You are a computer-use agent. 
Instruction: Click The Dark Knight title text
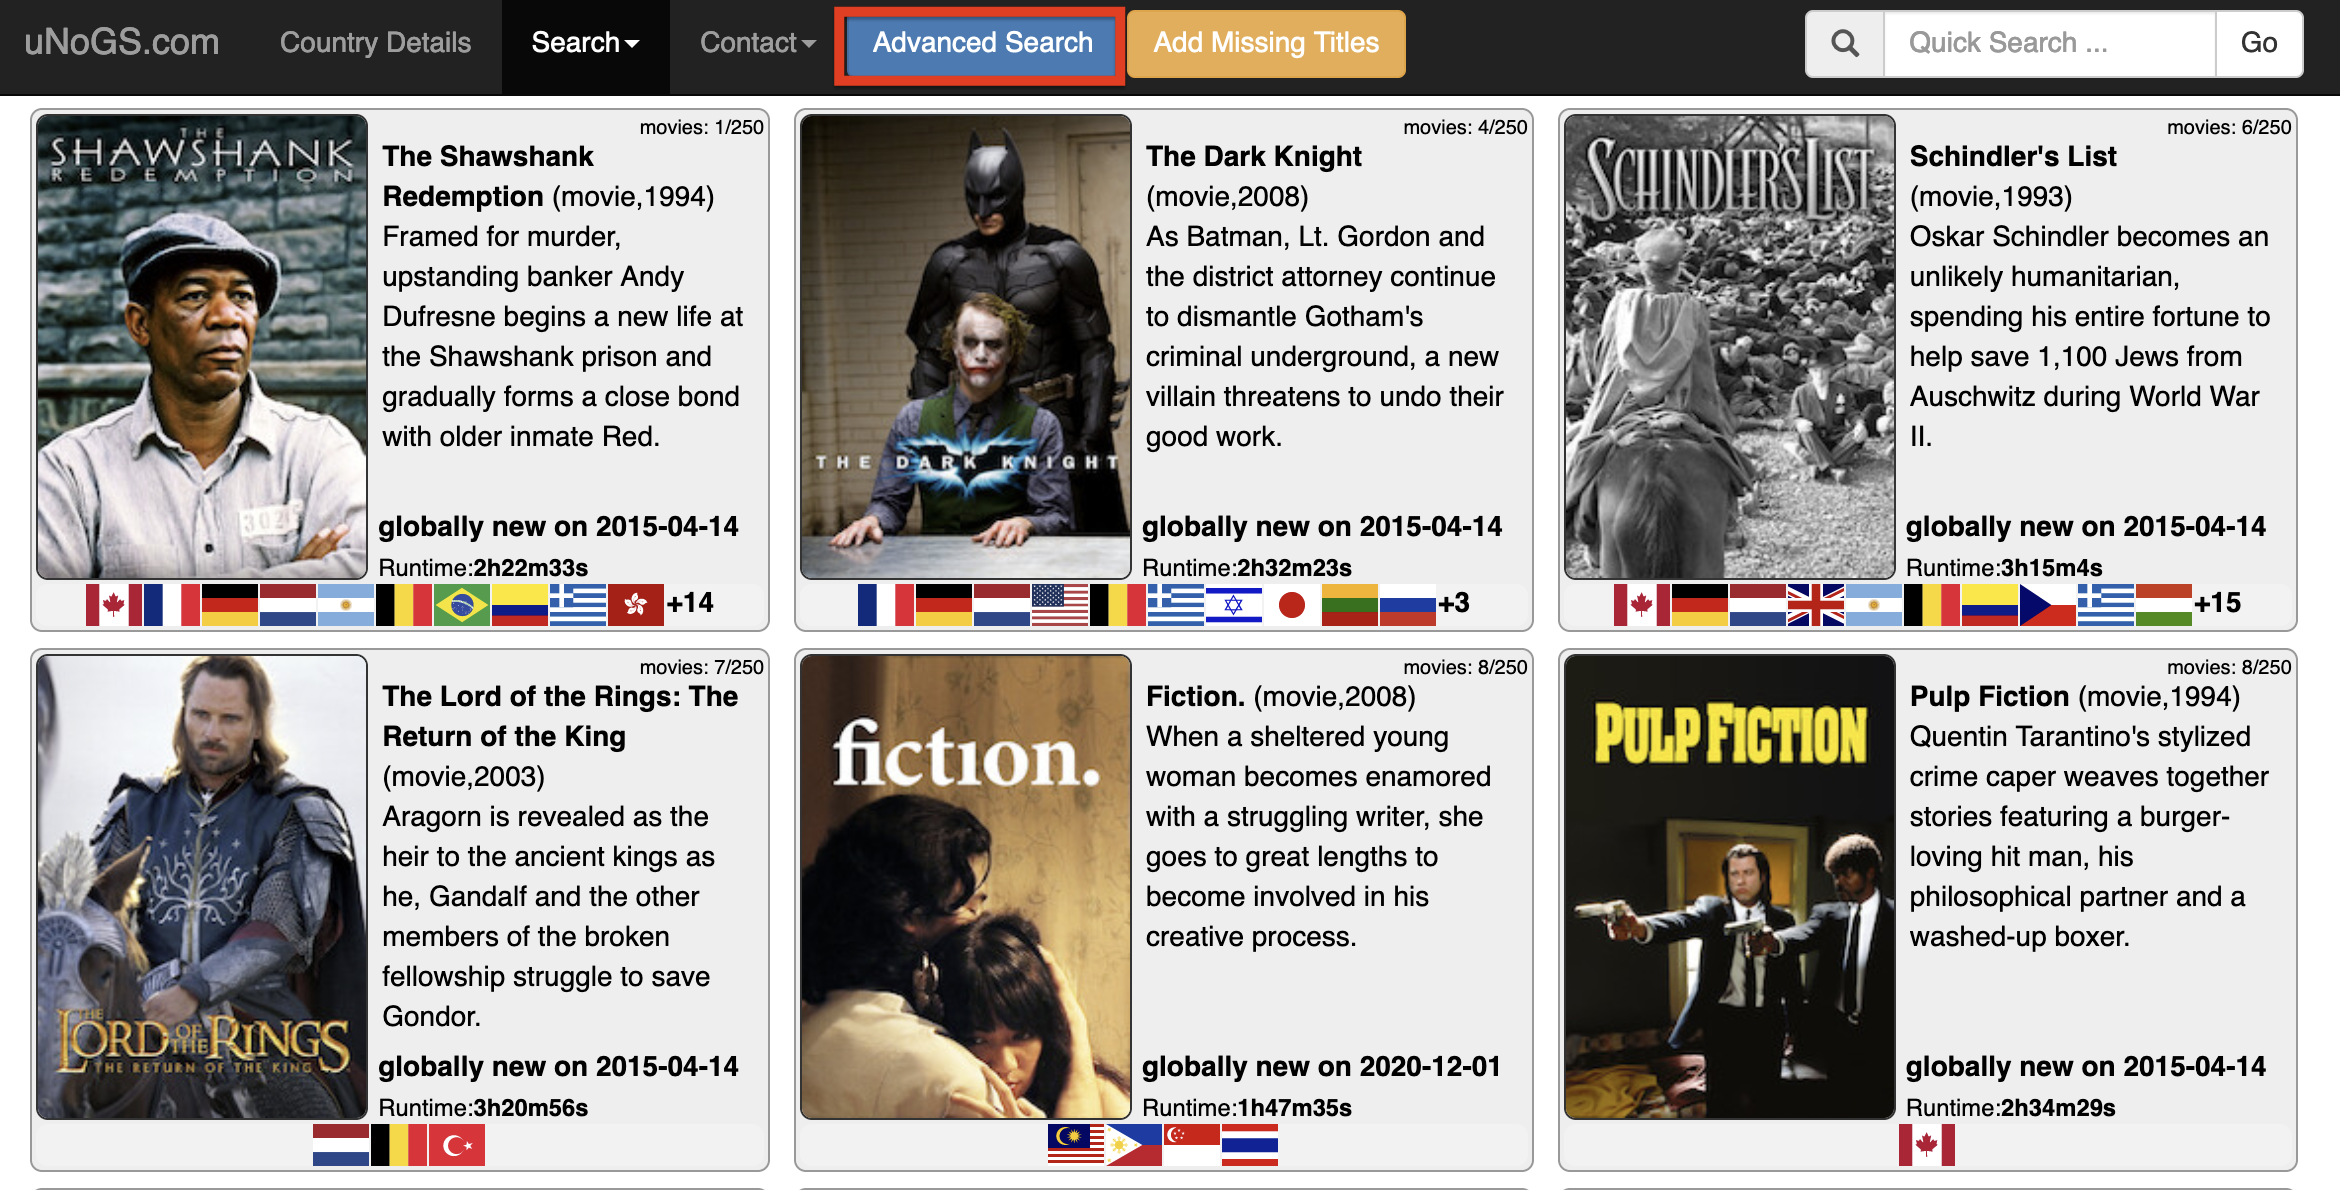point(1254,156)
